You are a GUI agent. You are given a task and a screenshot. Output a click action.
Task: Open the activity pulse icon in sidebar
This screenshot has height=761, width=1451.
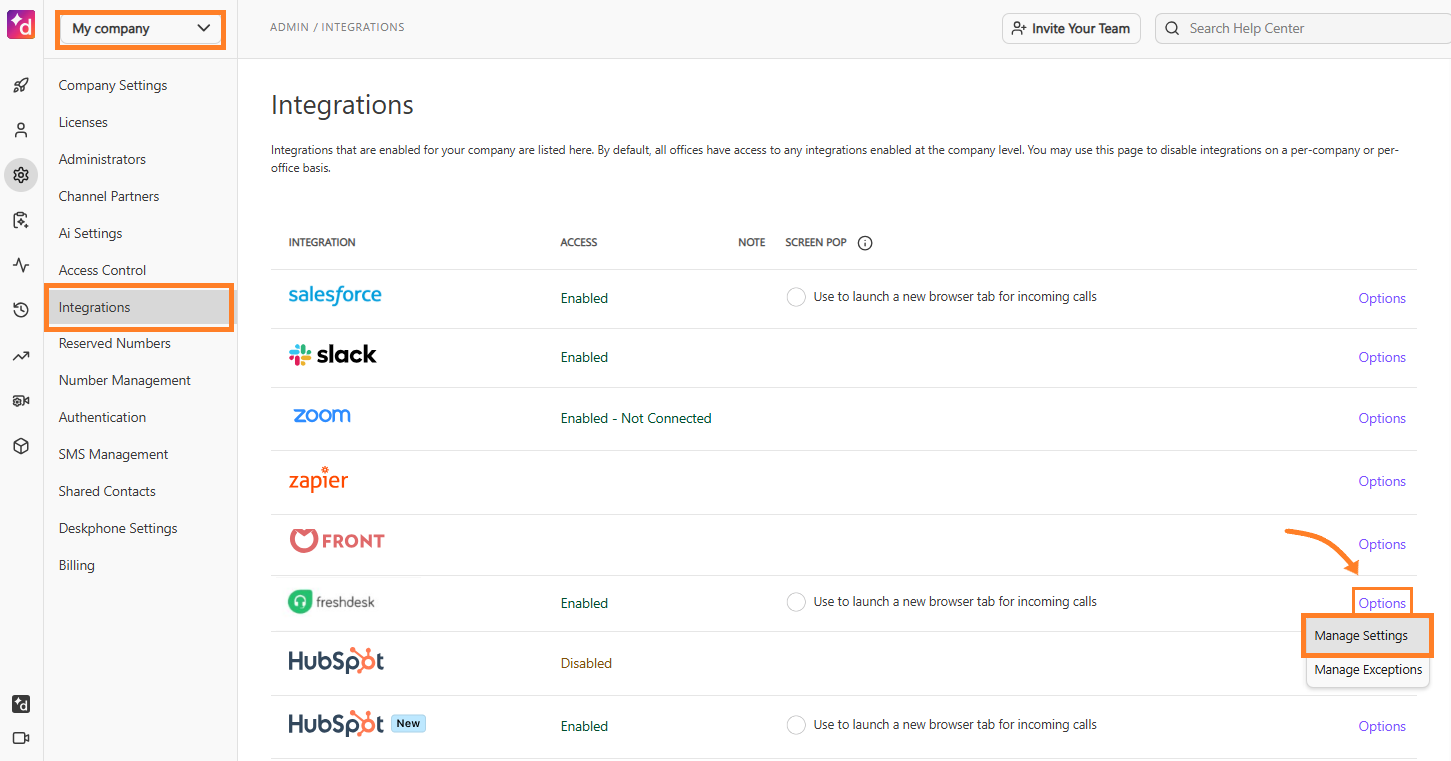21,265
